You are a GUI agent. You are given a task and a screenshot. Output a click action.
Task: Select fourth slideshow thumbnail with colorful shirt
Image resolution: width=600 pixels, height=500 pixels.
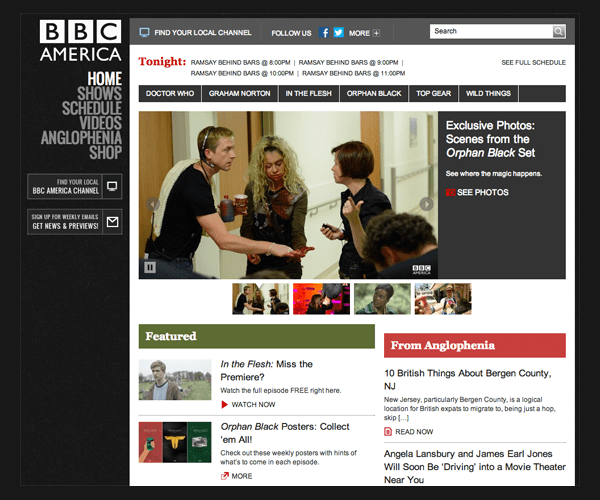(443, 299)
